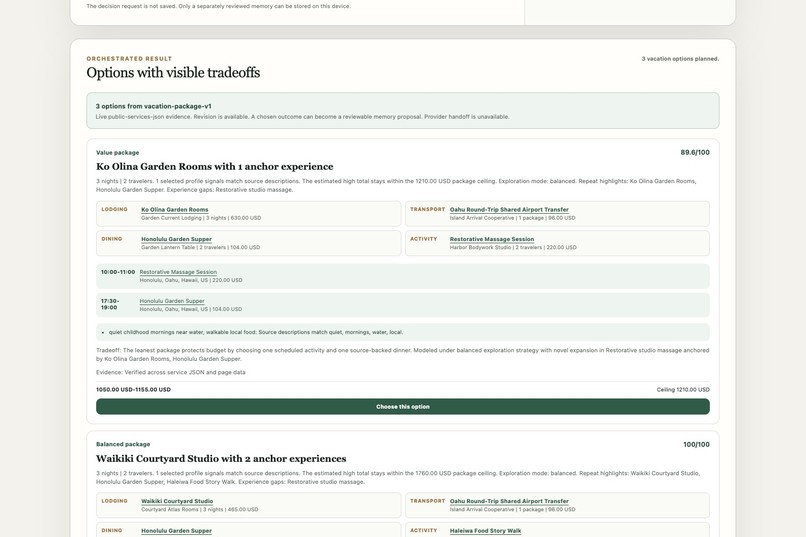Click 'Courtyard Atlas Rooms | 3 nights | 465.00 USD'
This screenshot has height=537, width=806.
[x=199, y=509]
